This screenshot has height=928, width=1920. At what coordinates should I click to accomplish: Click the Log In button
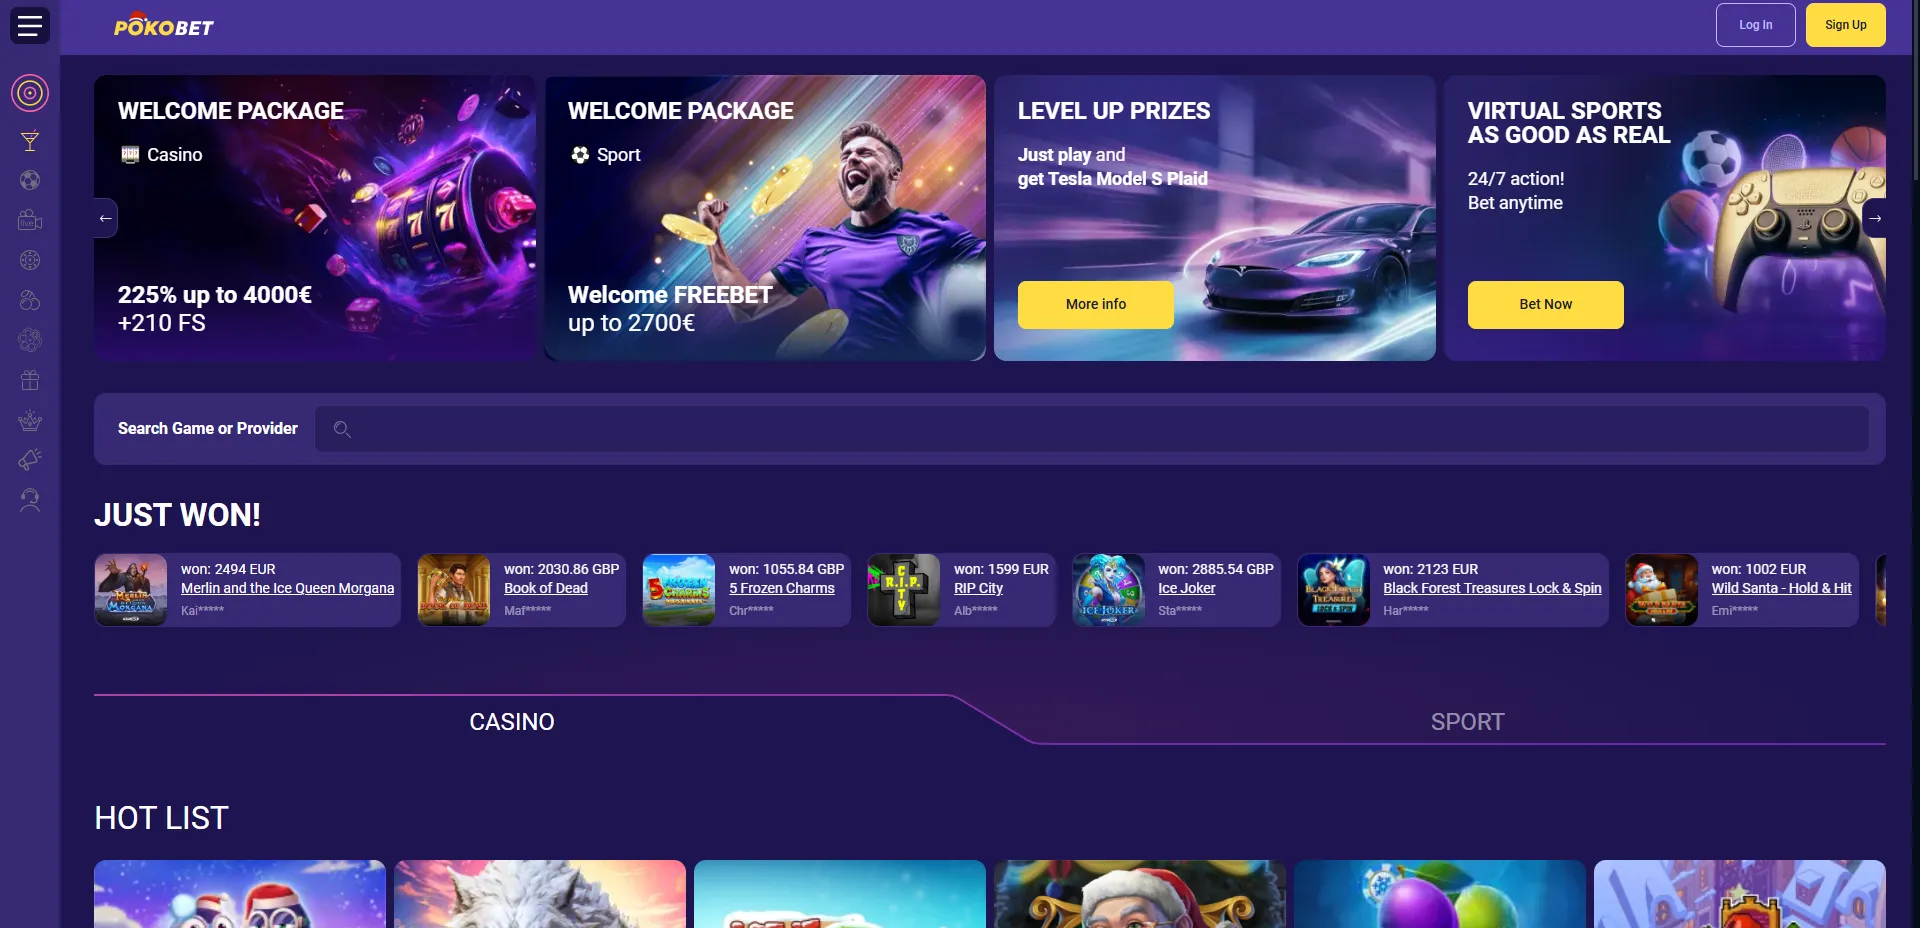pos(1756,25)
